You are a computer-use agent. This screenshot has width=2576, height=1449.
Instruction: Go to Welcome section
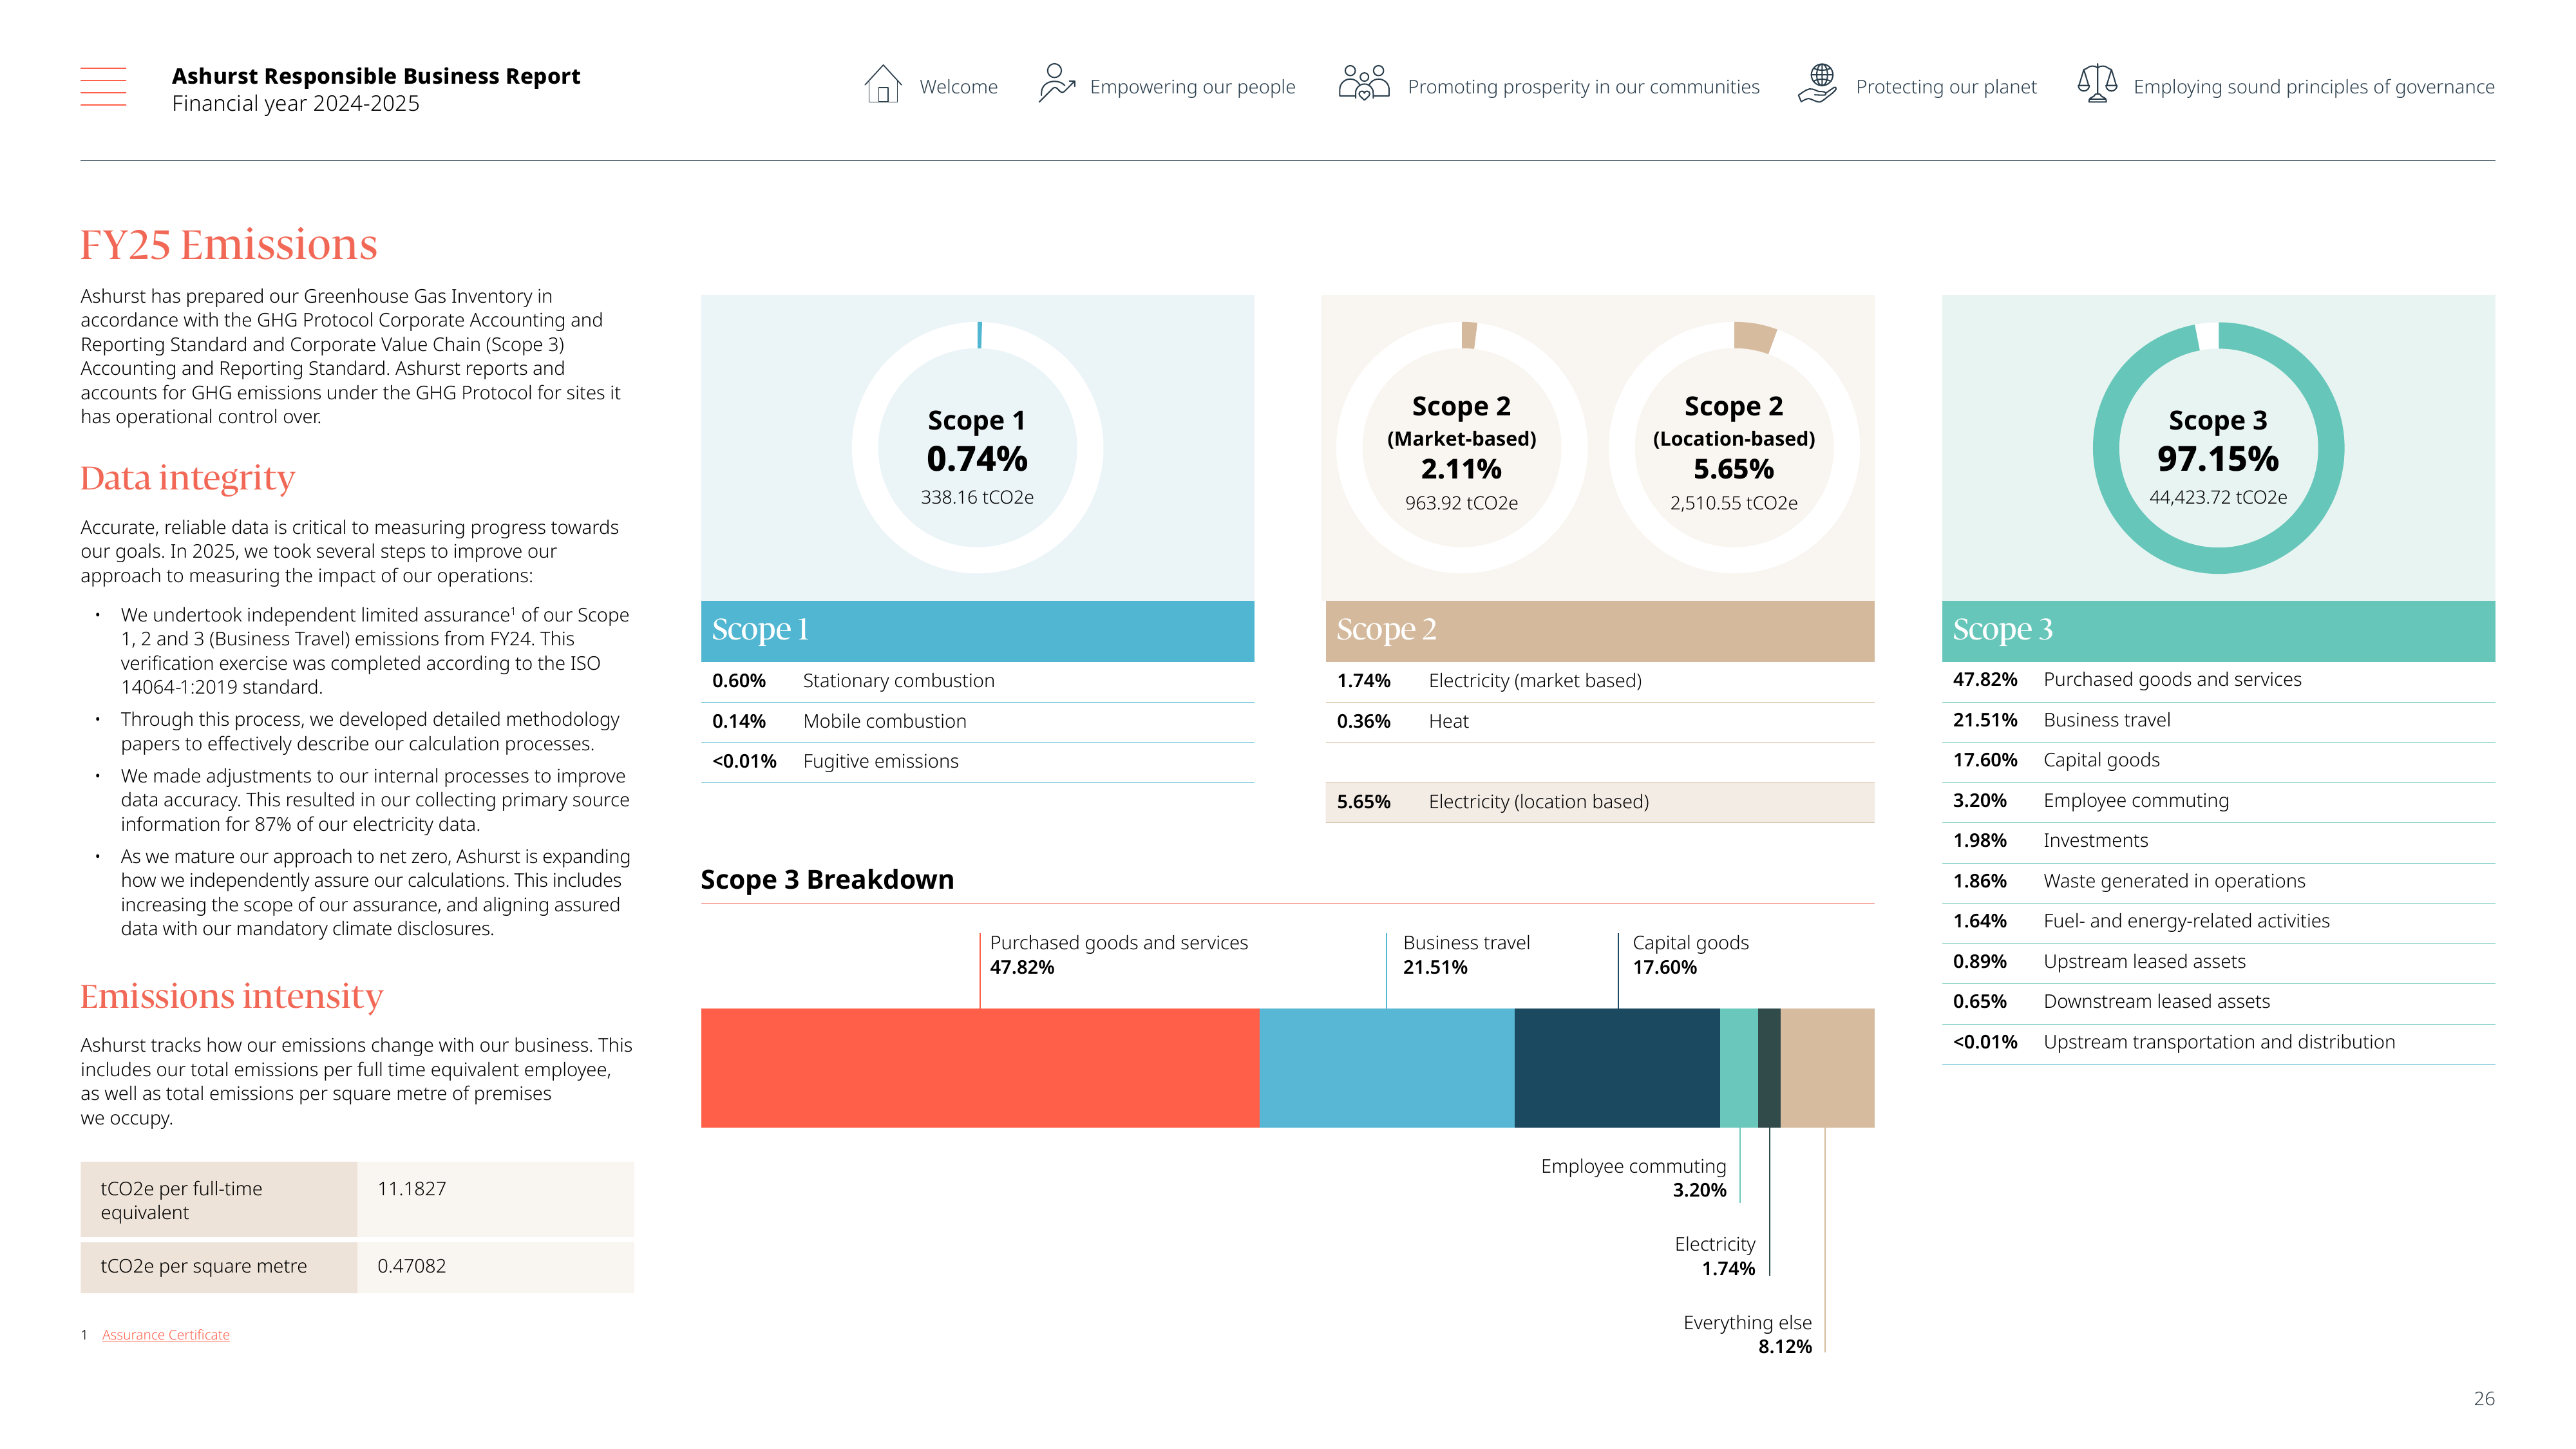[958, 87]
